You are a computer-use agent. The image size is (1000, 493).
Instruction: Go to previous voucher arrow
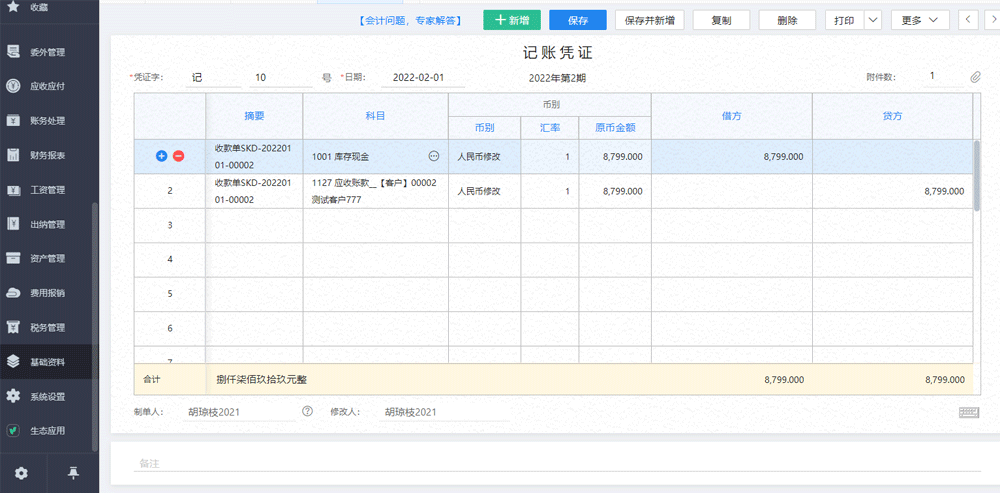coord(967,20)
